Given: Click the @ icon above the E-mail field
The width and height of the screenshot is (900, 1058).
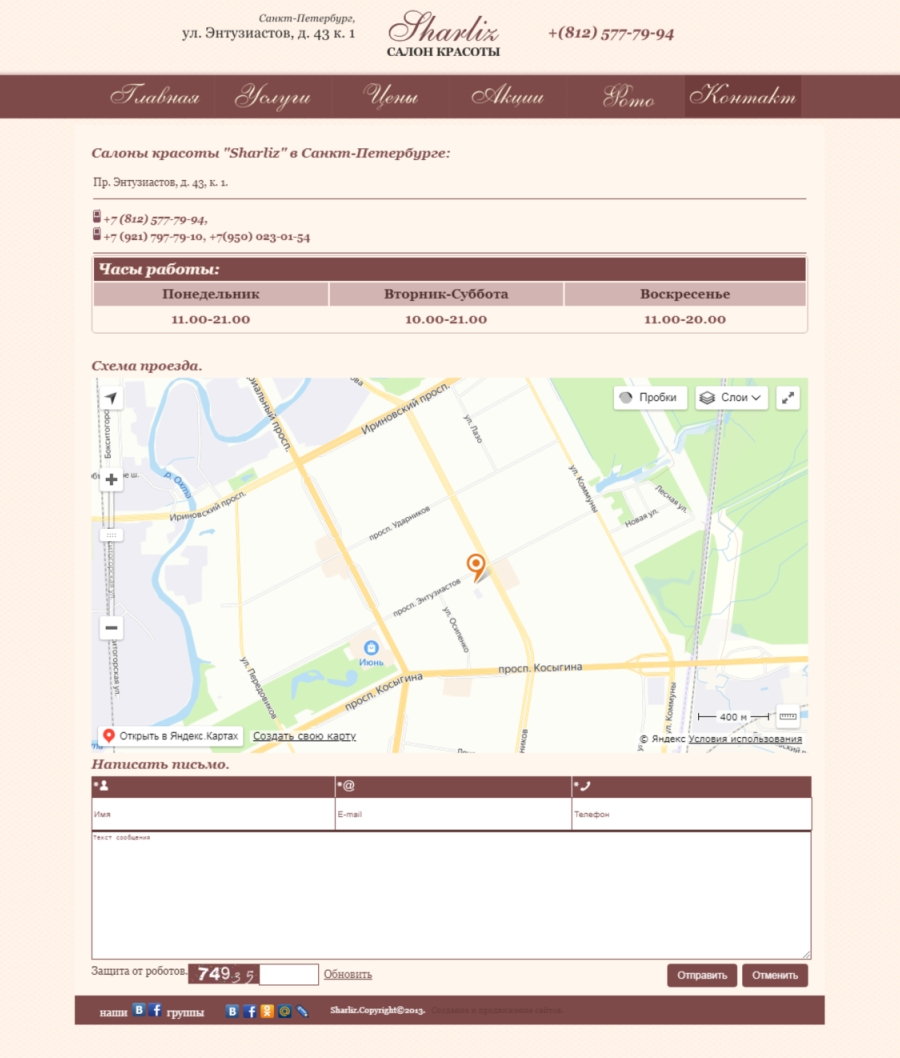Looking at the screenshot, I should (x=347, y=786).
